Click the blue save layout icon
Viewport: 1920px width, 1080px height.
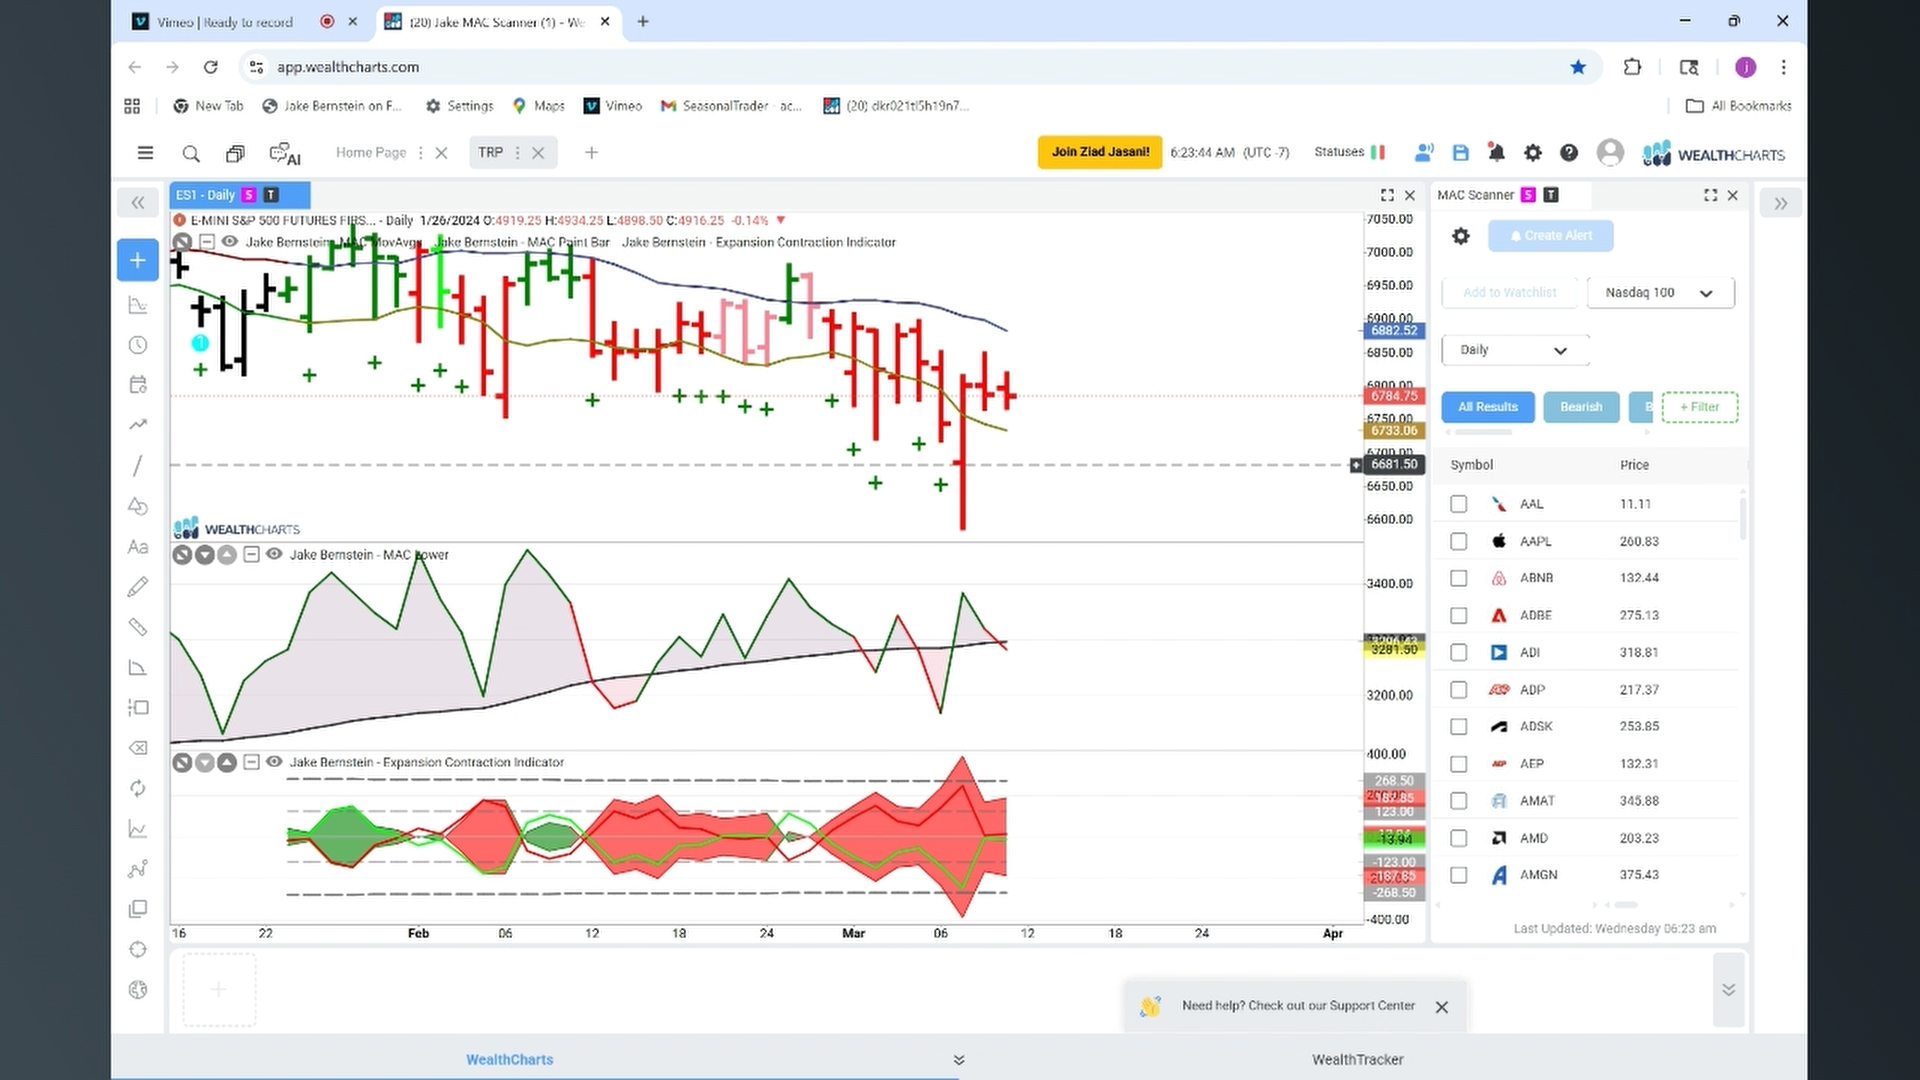click(x=1461, y=153)
